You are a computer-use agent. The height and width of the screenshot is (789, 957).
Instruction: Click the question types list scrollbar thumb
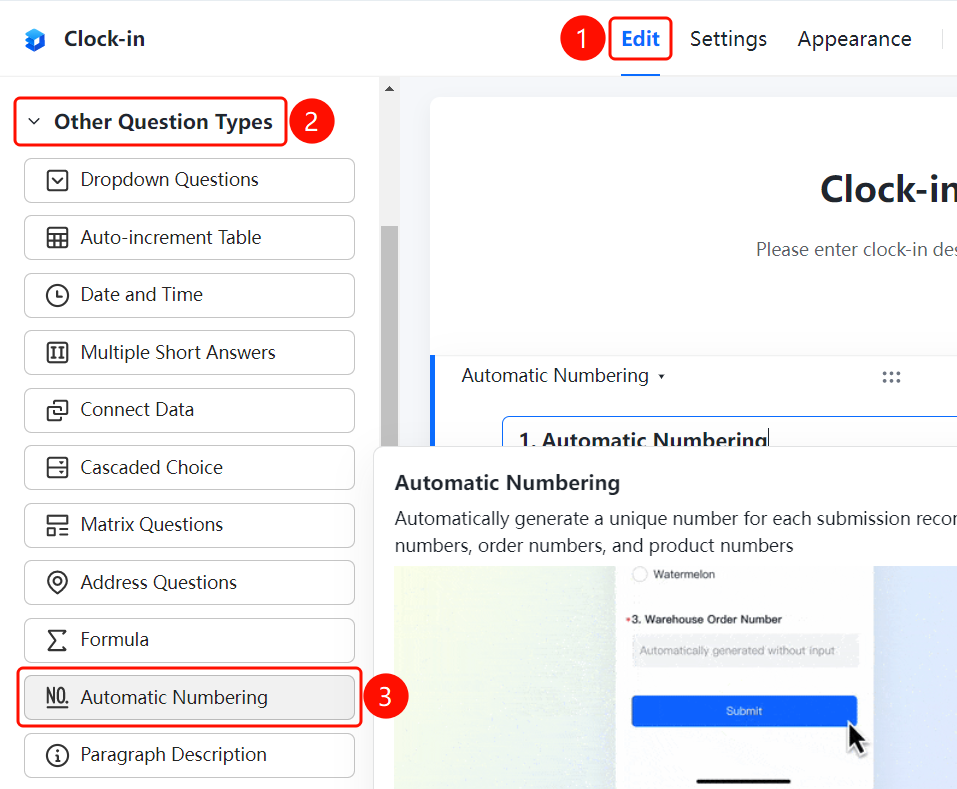389,336
